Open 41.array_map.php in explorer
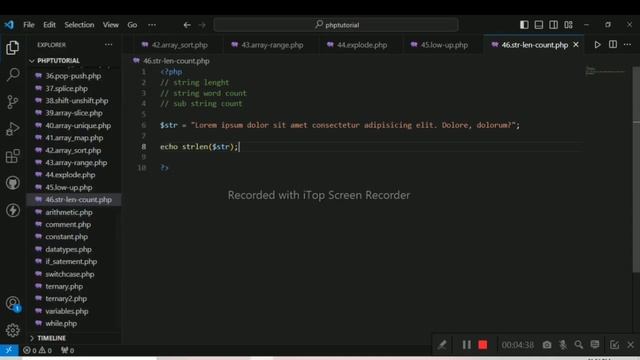Image resolution: width=640 pixels, height=360 pixels. pyautogui.click(x=74, y=138)
